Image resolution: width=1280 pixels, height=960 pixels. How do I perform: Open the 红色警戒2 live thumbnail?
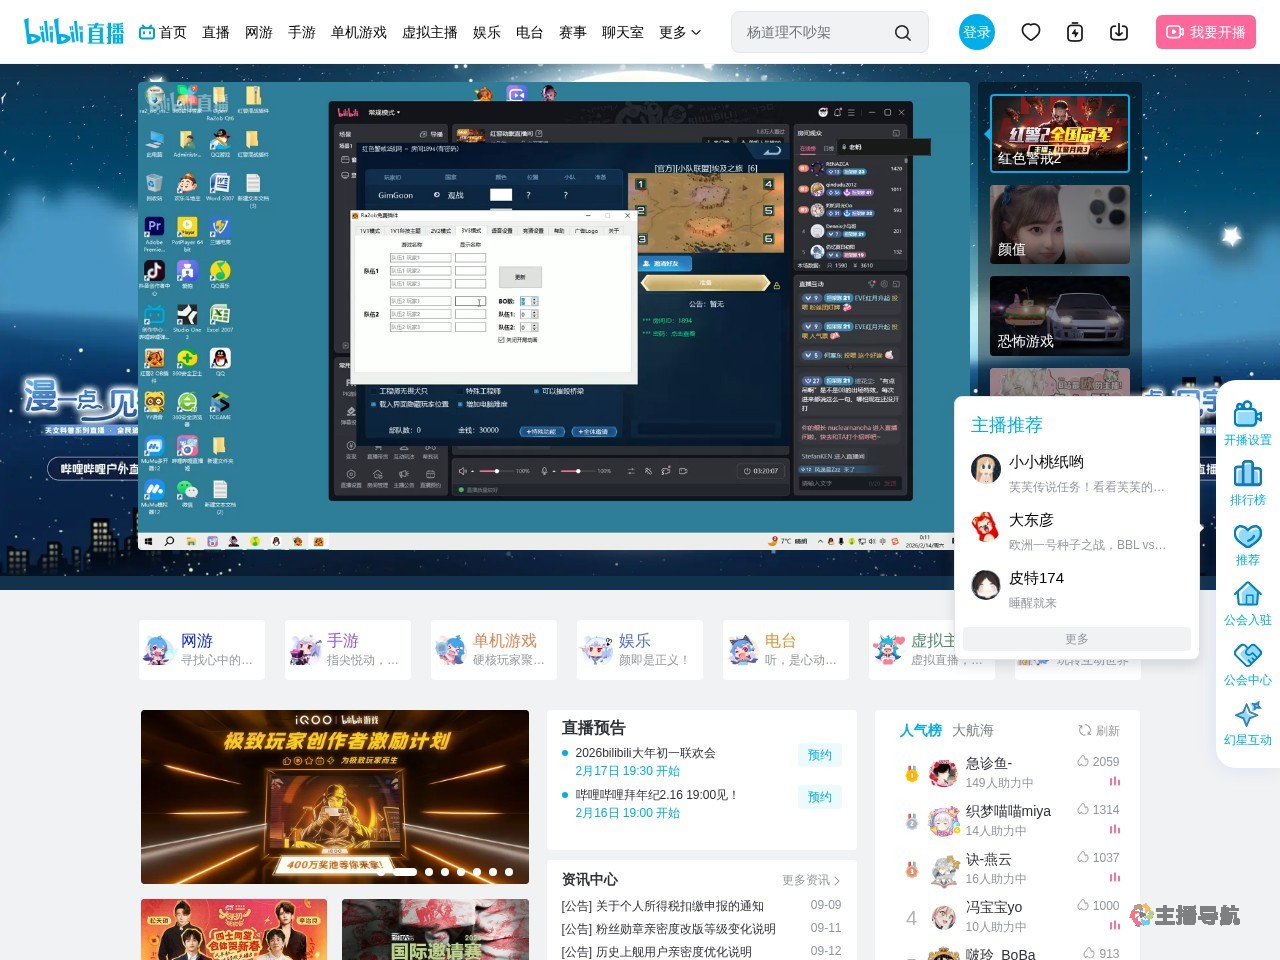[1060, 133]
